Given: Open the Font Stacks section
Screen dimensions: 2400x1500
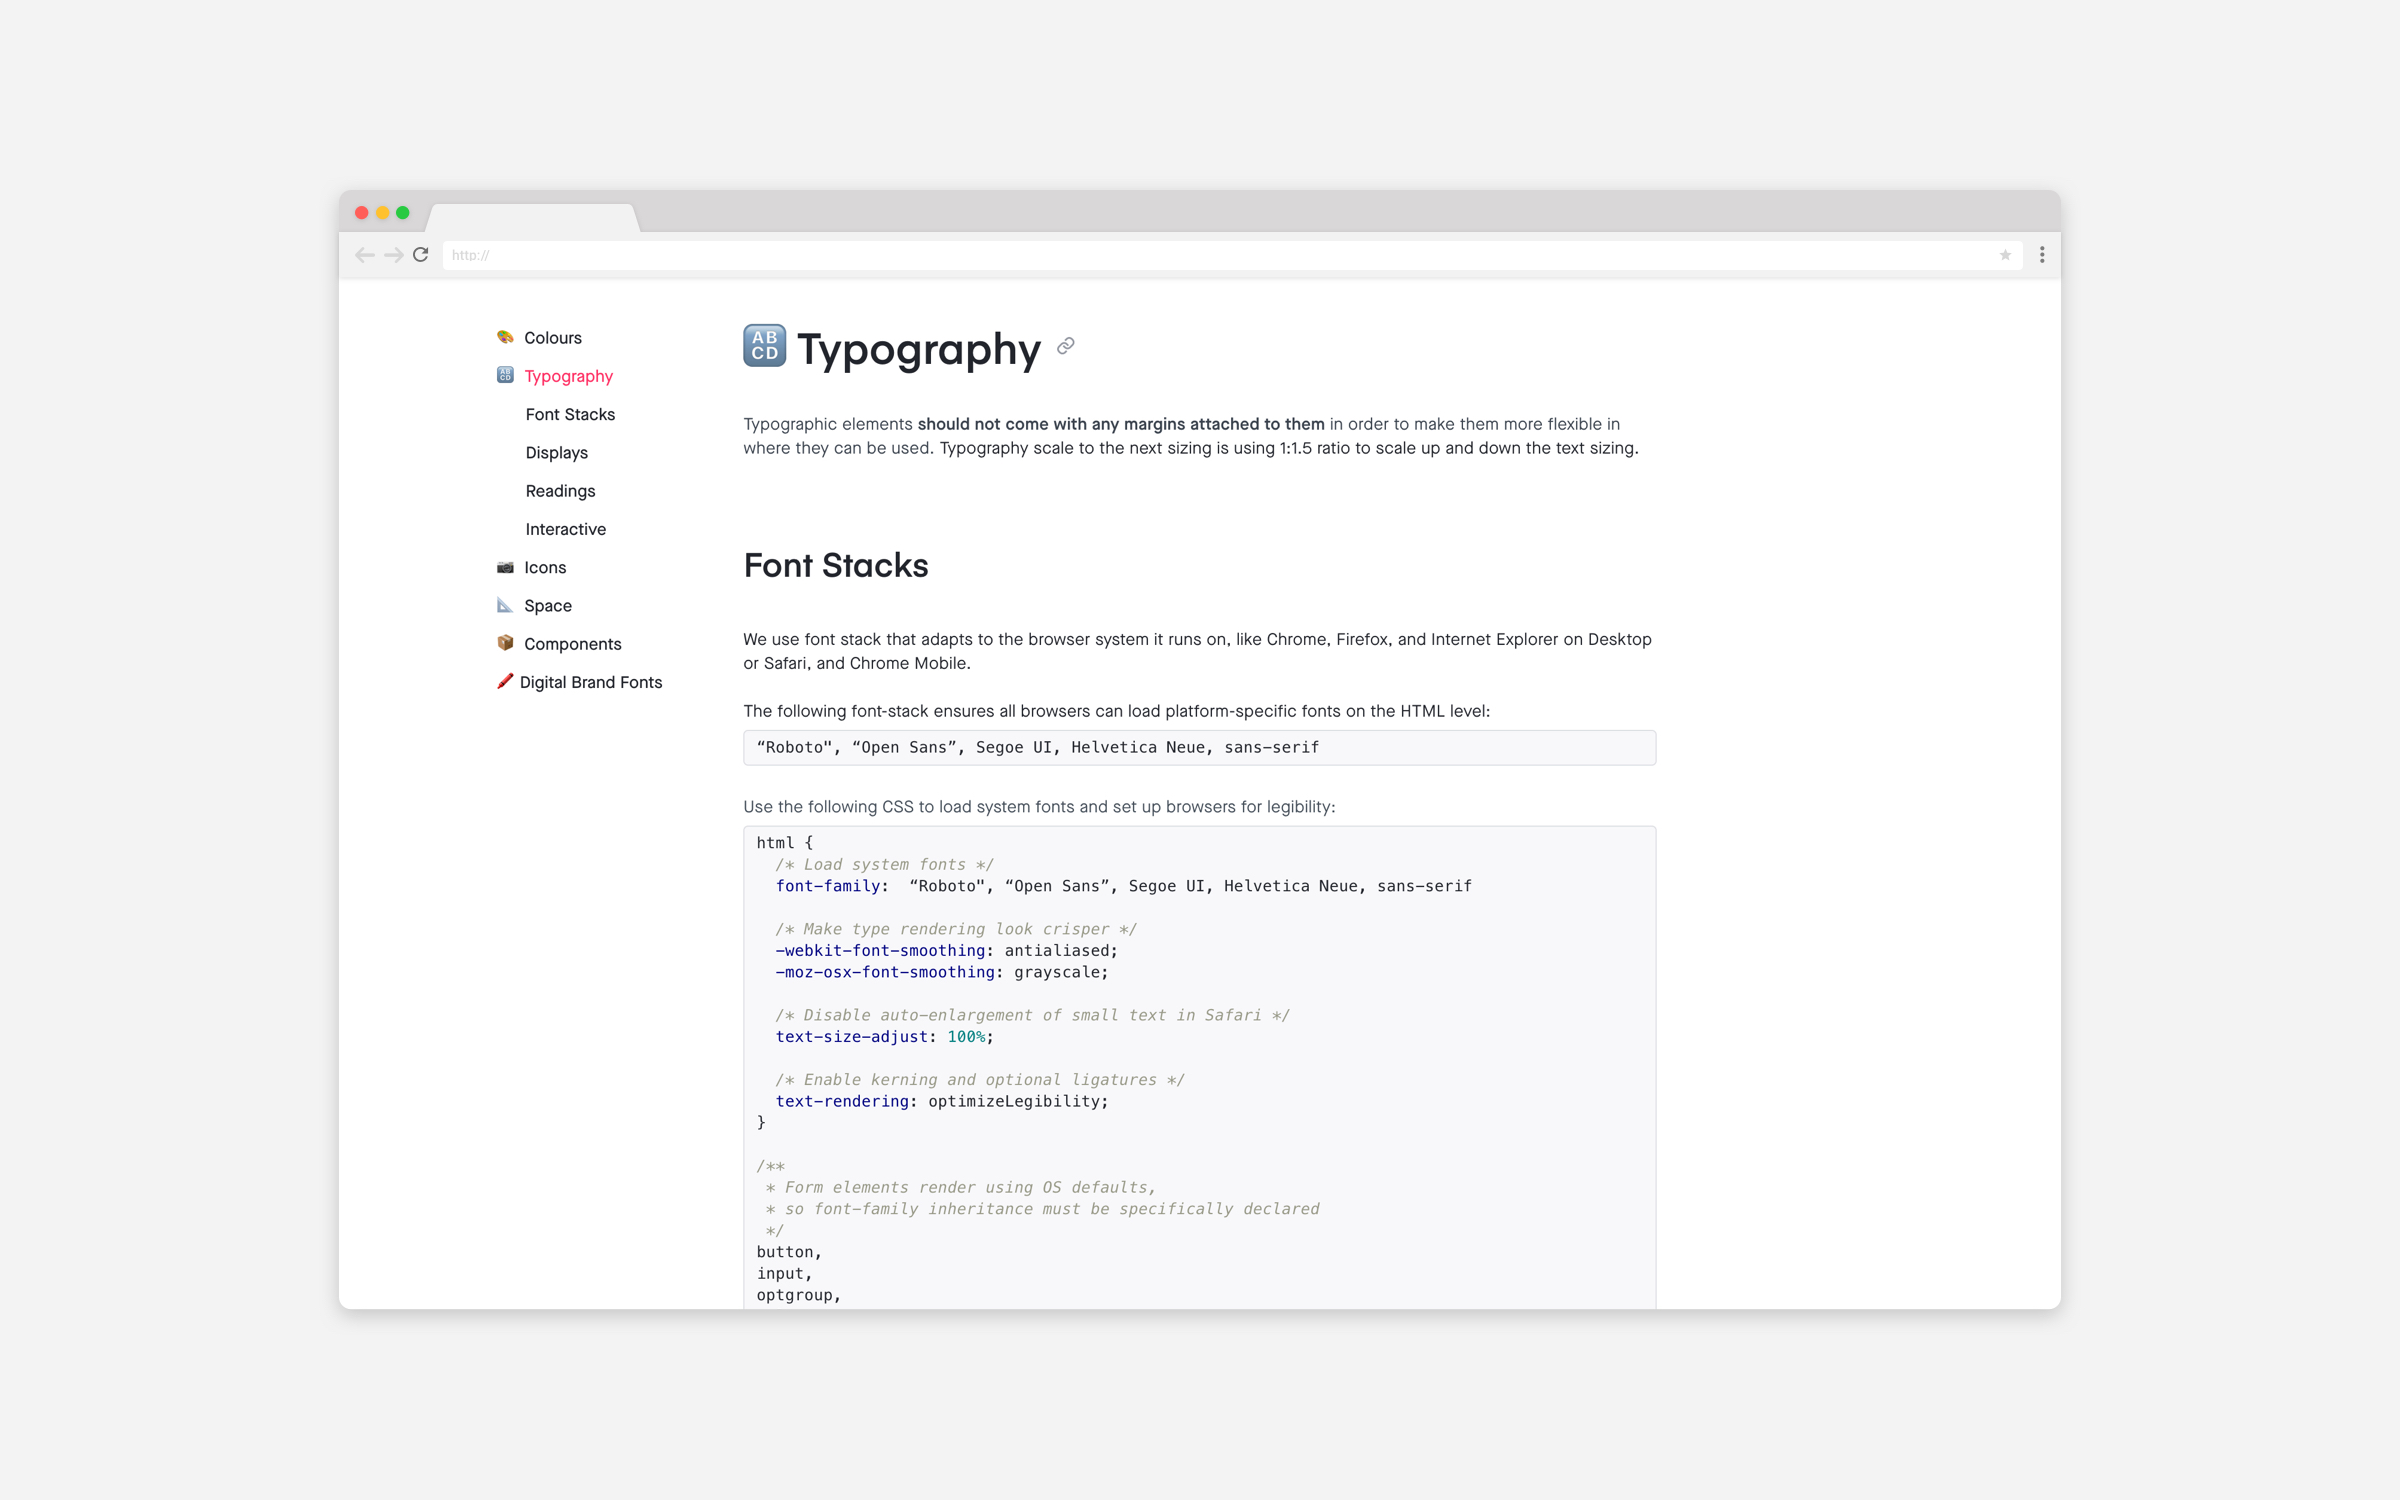Looking at the screenshot, I should click(x=569, y=414).
